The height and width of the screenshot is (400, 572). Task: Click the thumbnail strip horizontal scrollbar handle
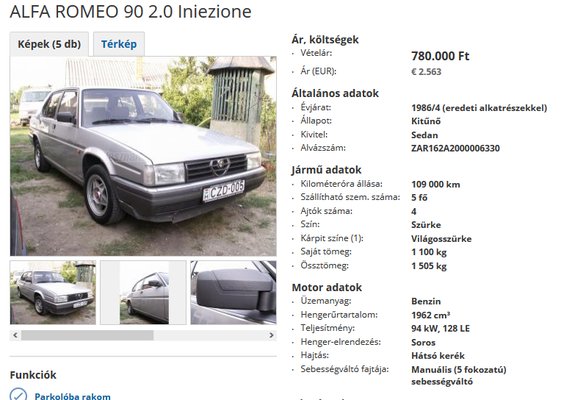(x=87, y=335)
